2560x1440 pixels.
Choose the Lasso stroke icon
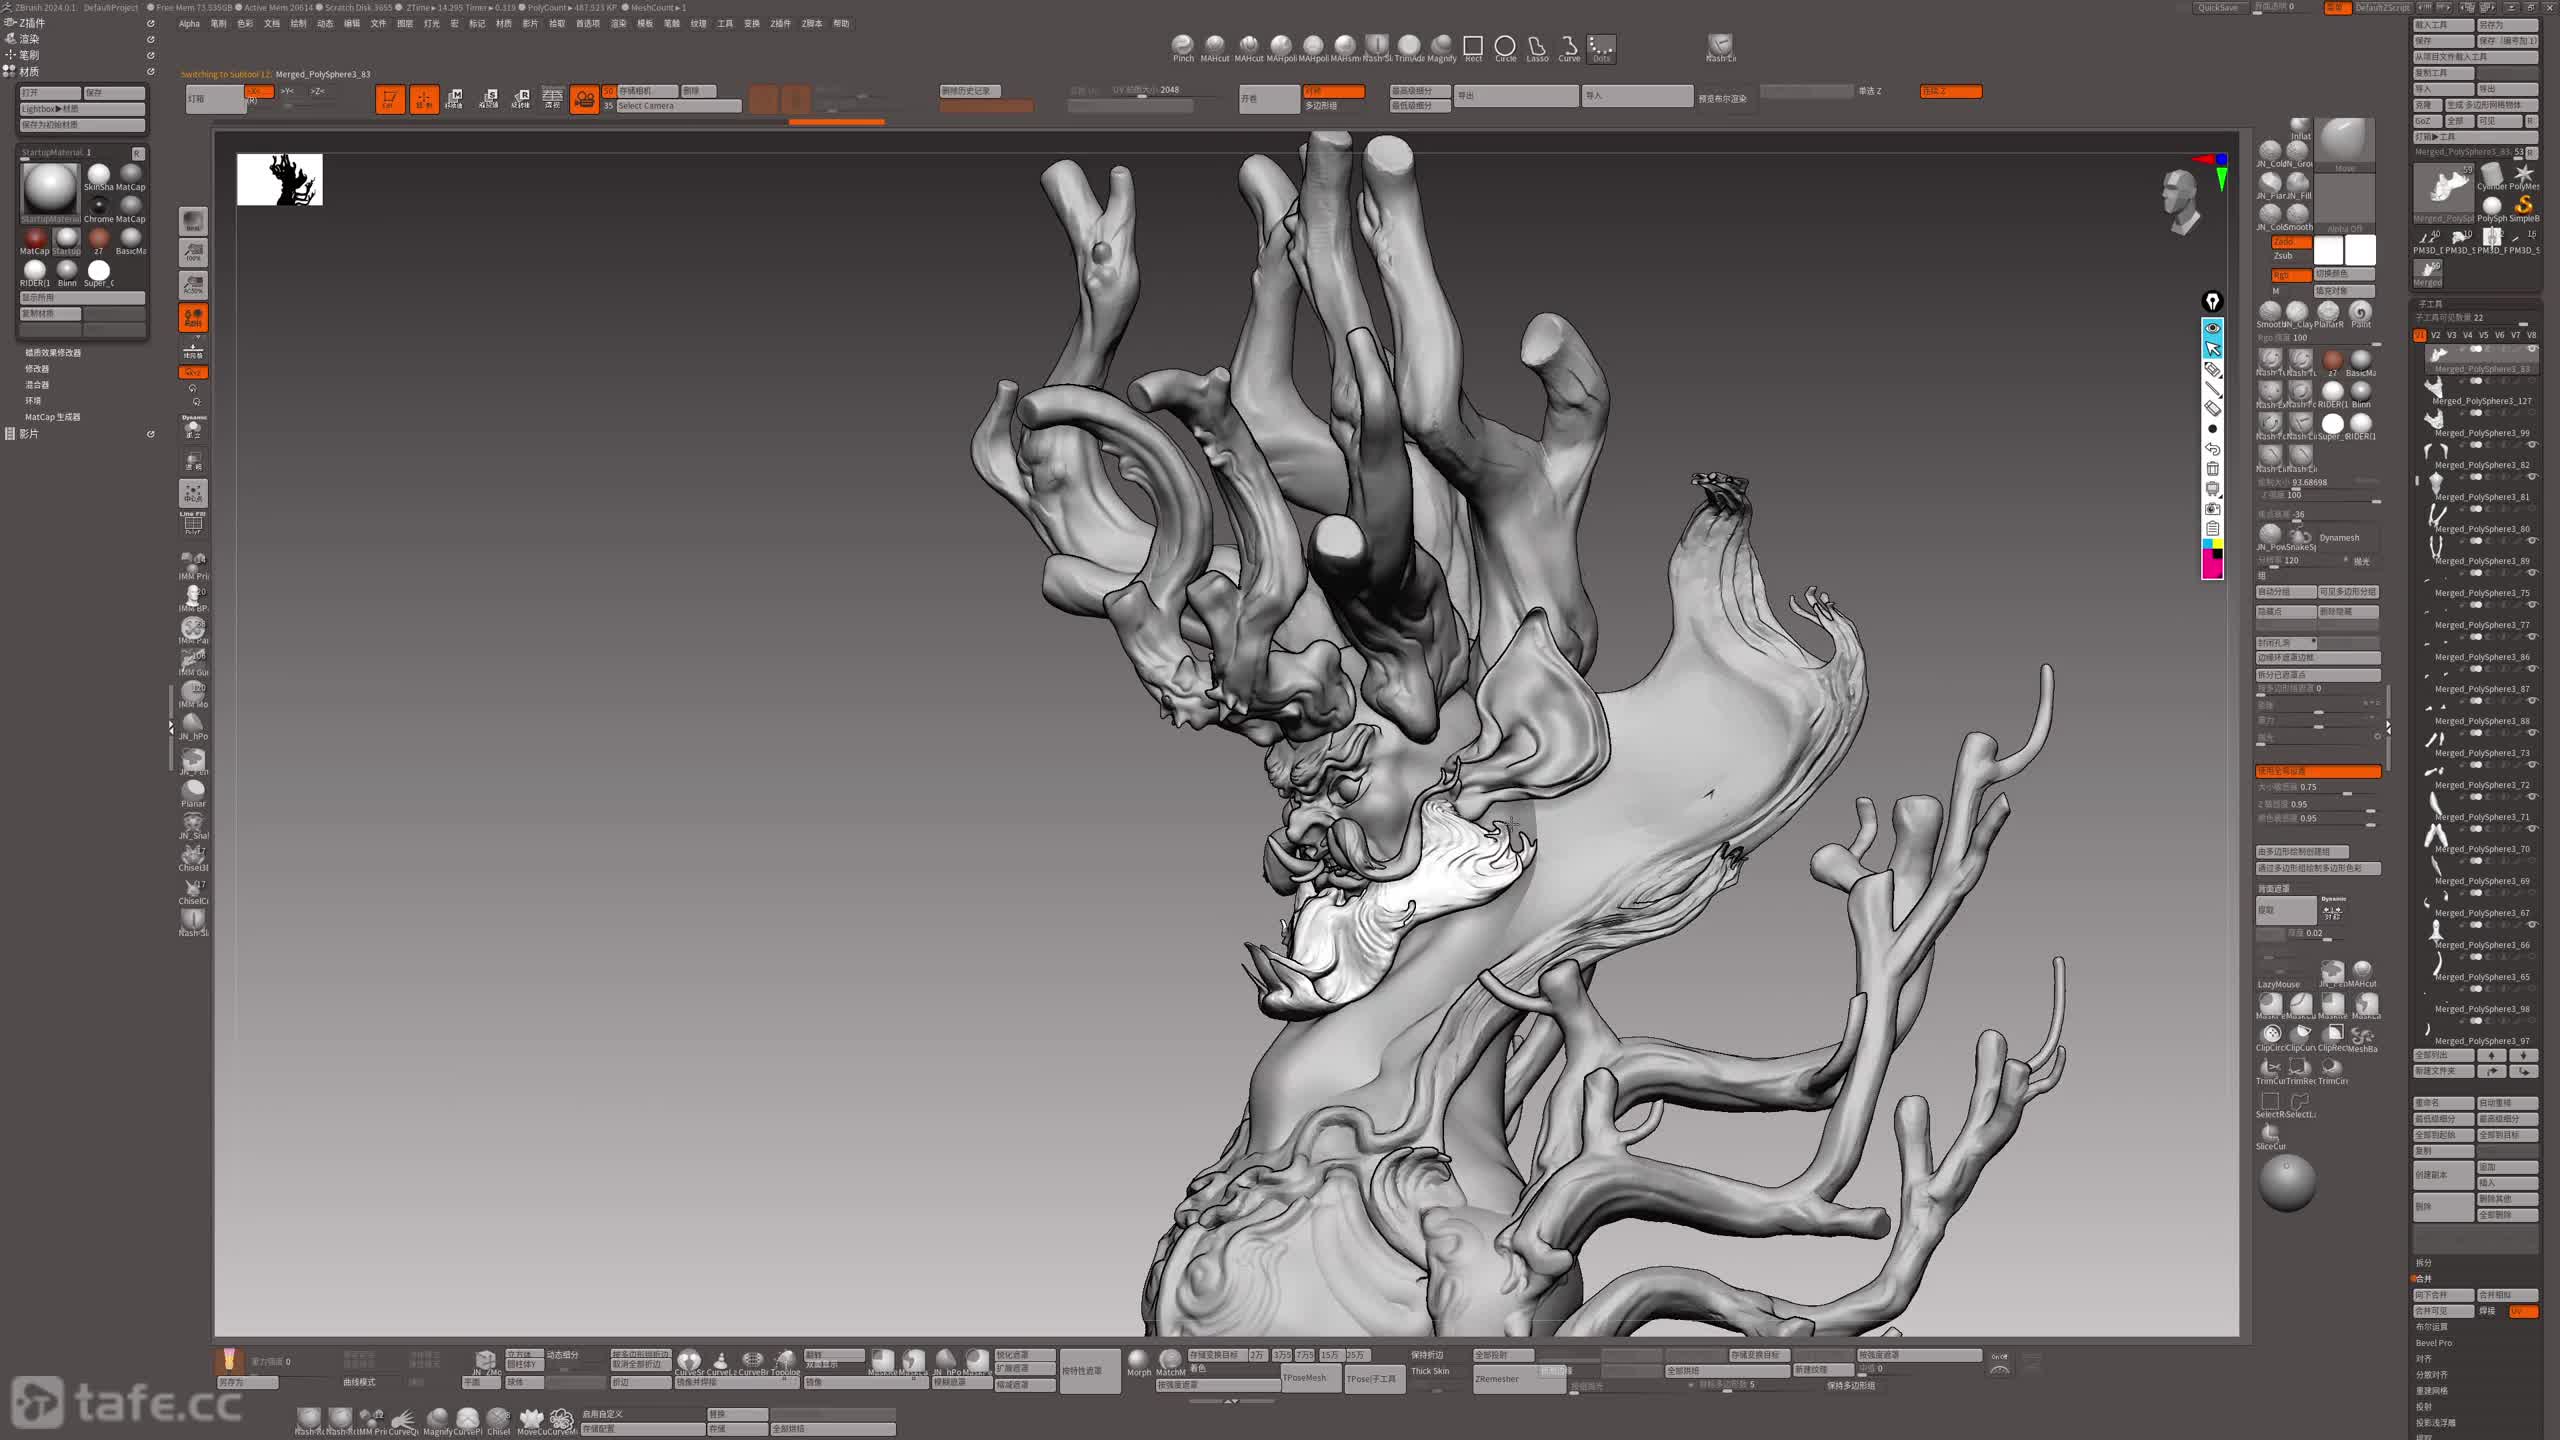(x=1537, y=46)
